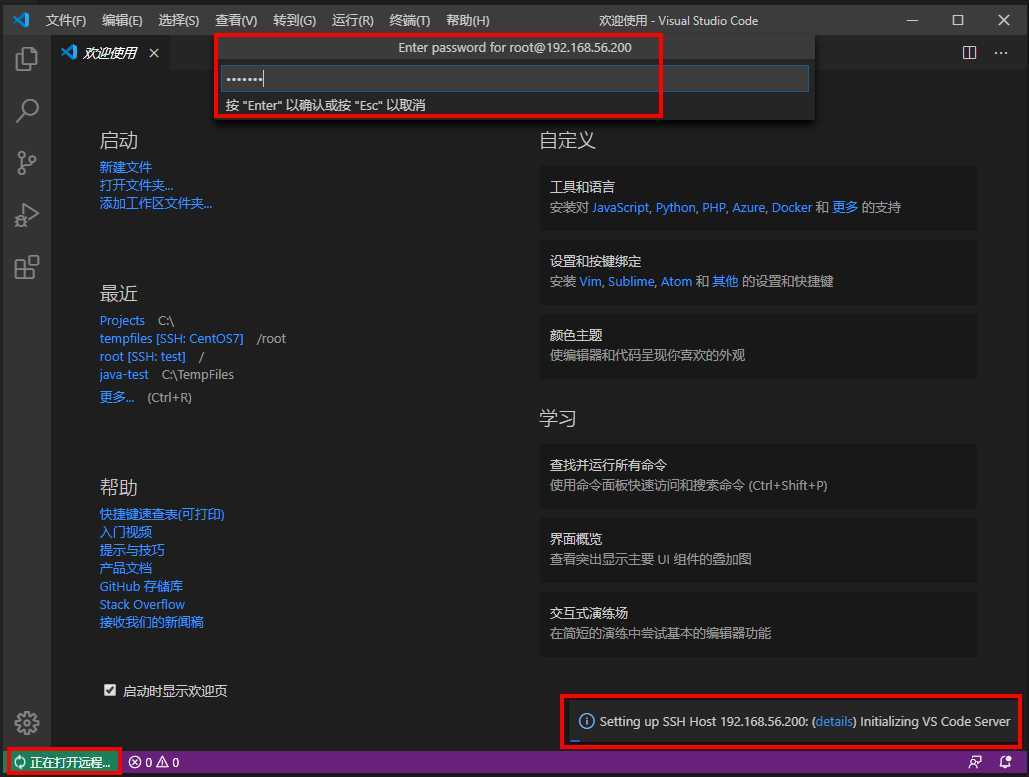This screenshot has width=1029, height=777.
Task: Open the Run and Debug view
Action: tap(26, 215)
